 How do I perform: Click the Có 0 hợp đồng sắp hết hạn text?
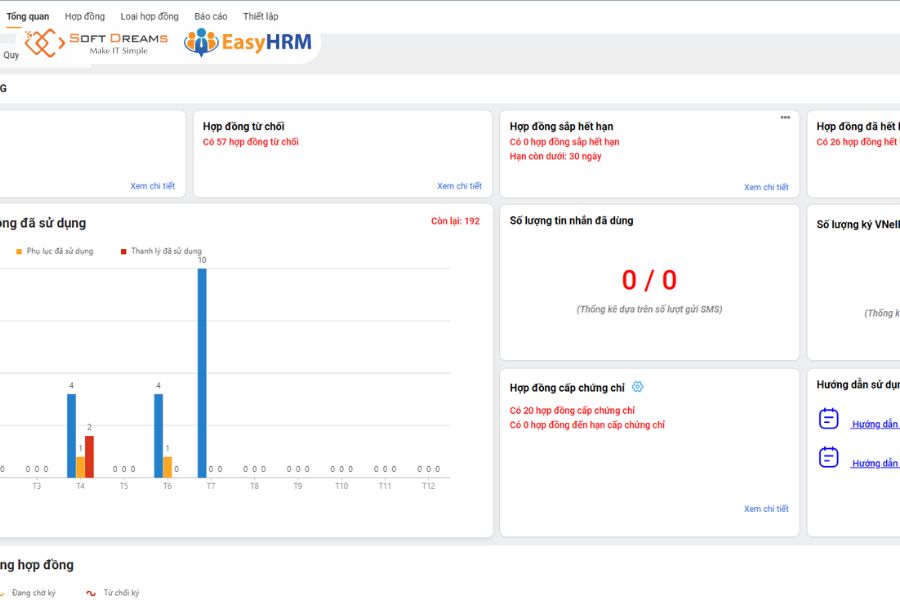click(x=564, y=142)
